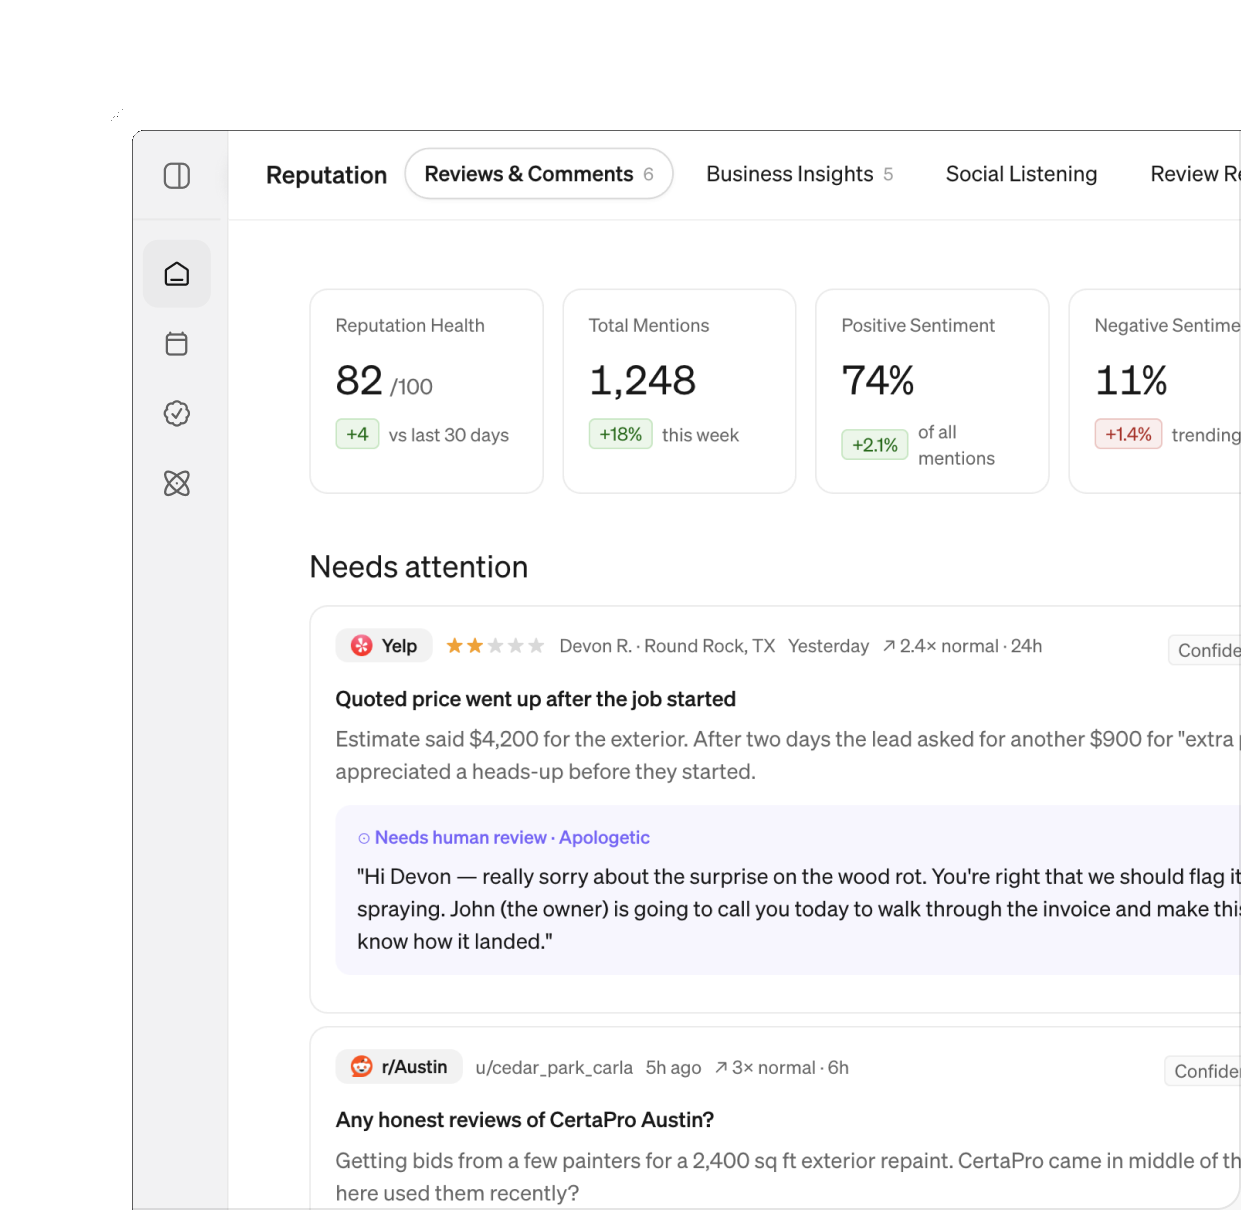Screen dimensions: 1241x1210
Task: Click the 1,248 mentions value
Action: point(642,381)
